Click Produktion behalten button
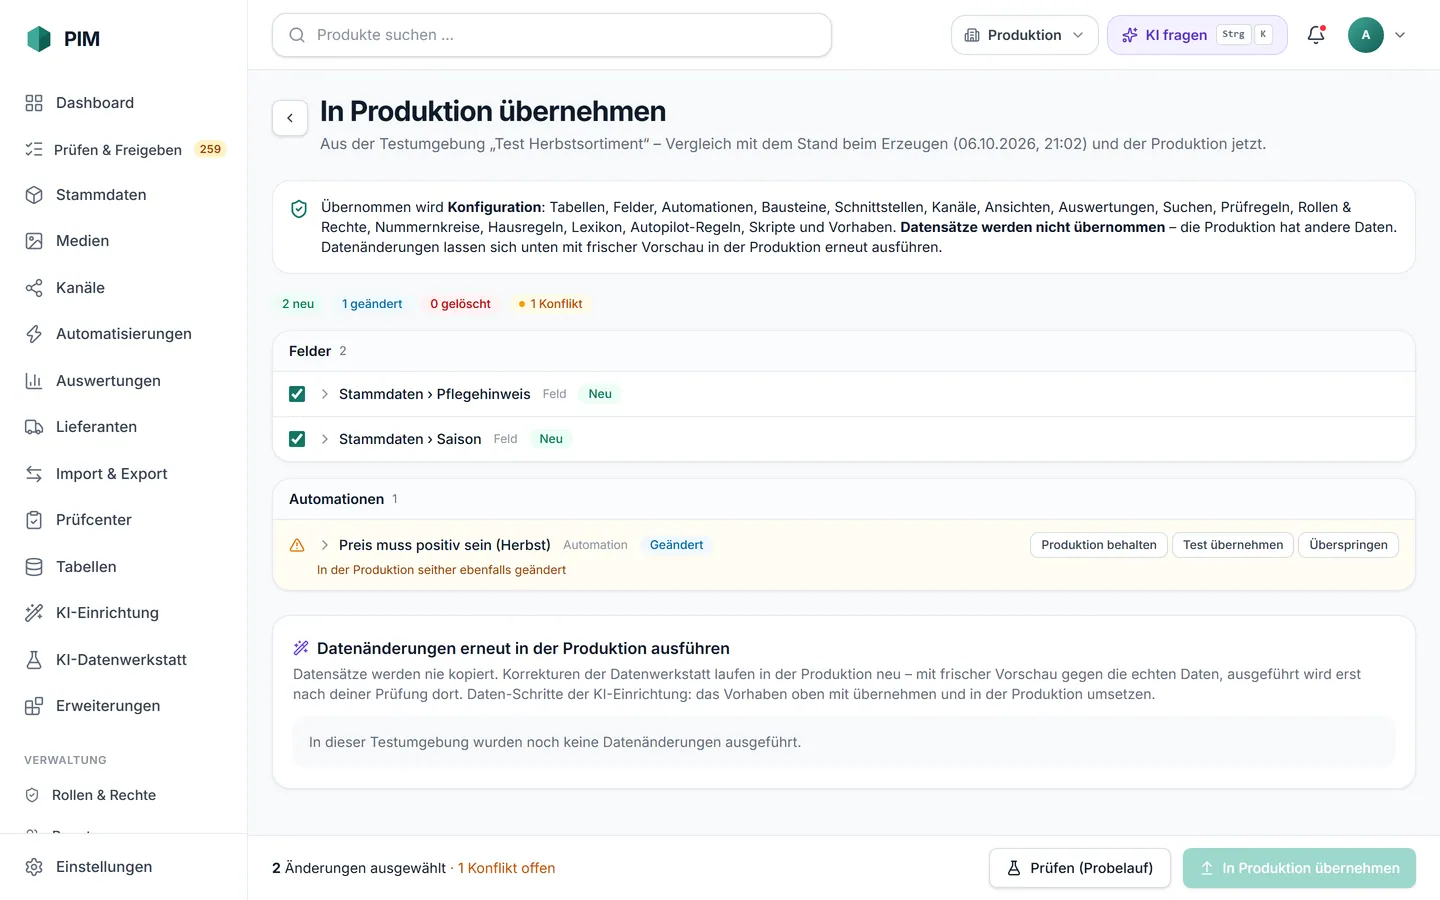The height and width of the screenshot is (900, 1440). pos(1099,545)
